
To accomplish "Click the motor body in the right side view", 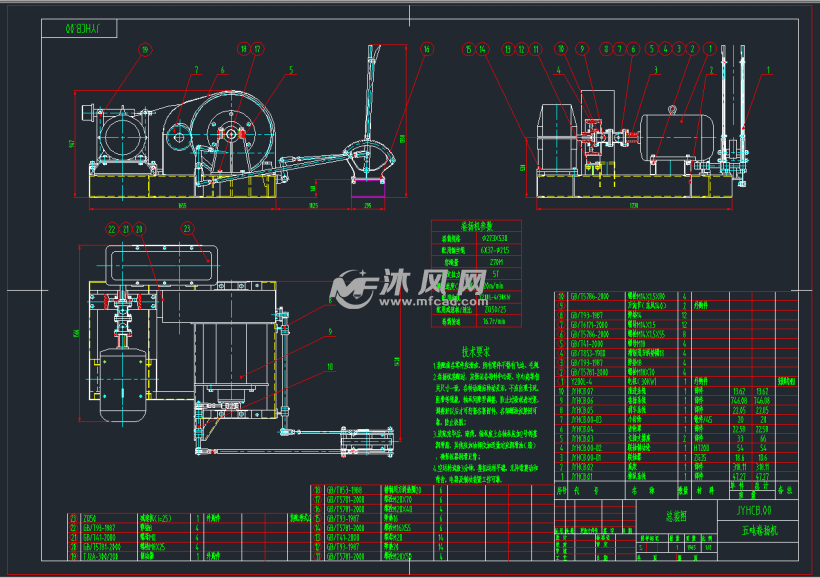I will (x=676, y=136).
